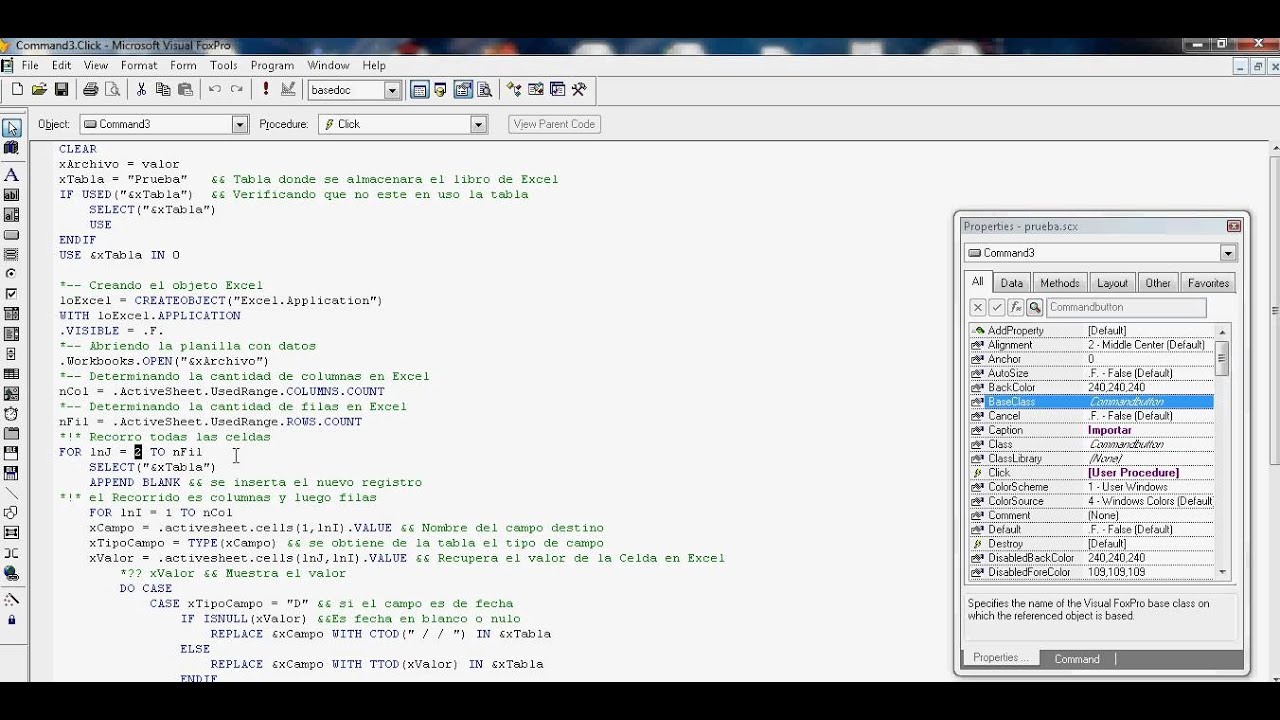The image size is (1280, 720).
Task: Pick the Edit Box control in Form Controls
Action: click(x=11, y=215)
